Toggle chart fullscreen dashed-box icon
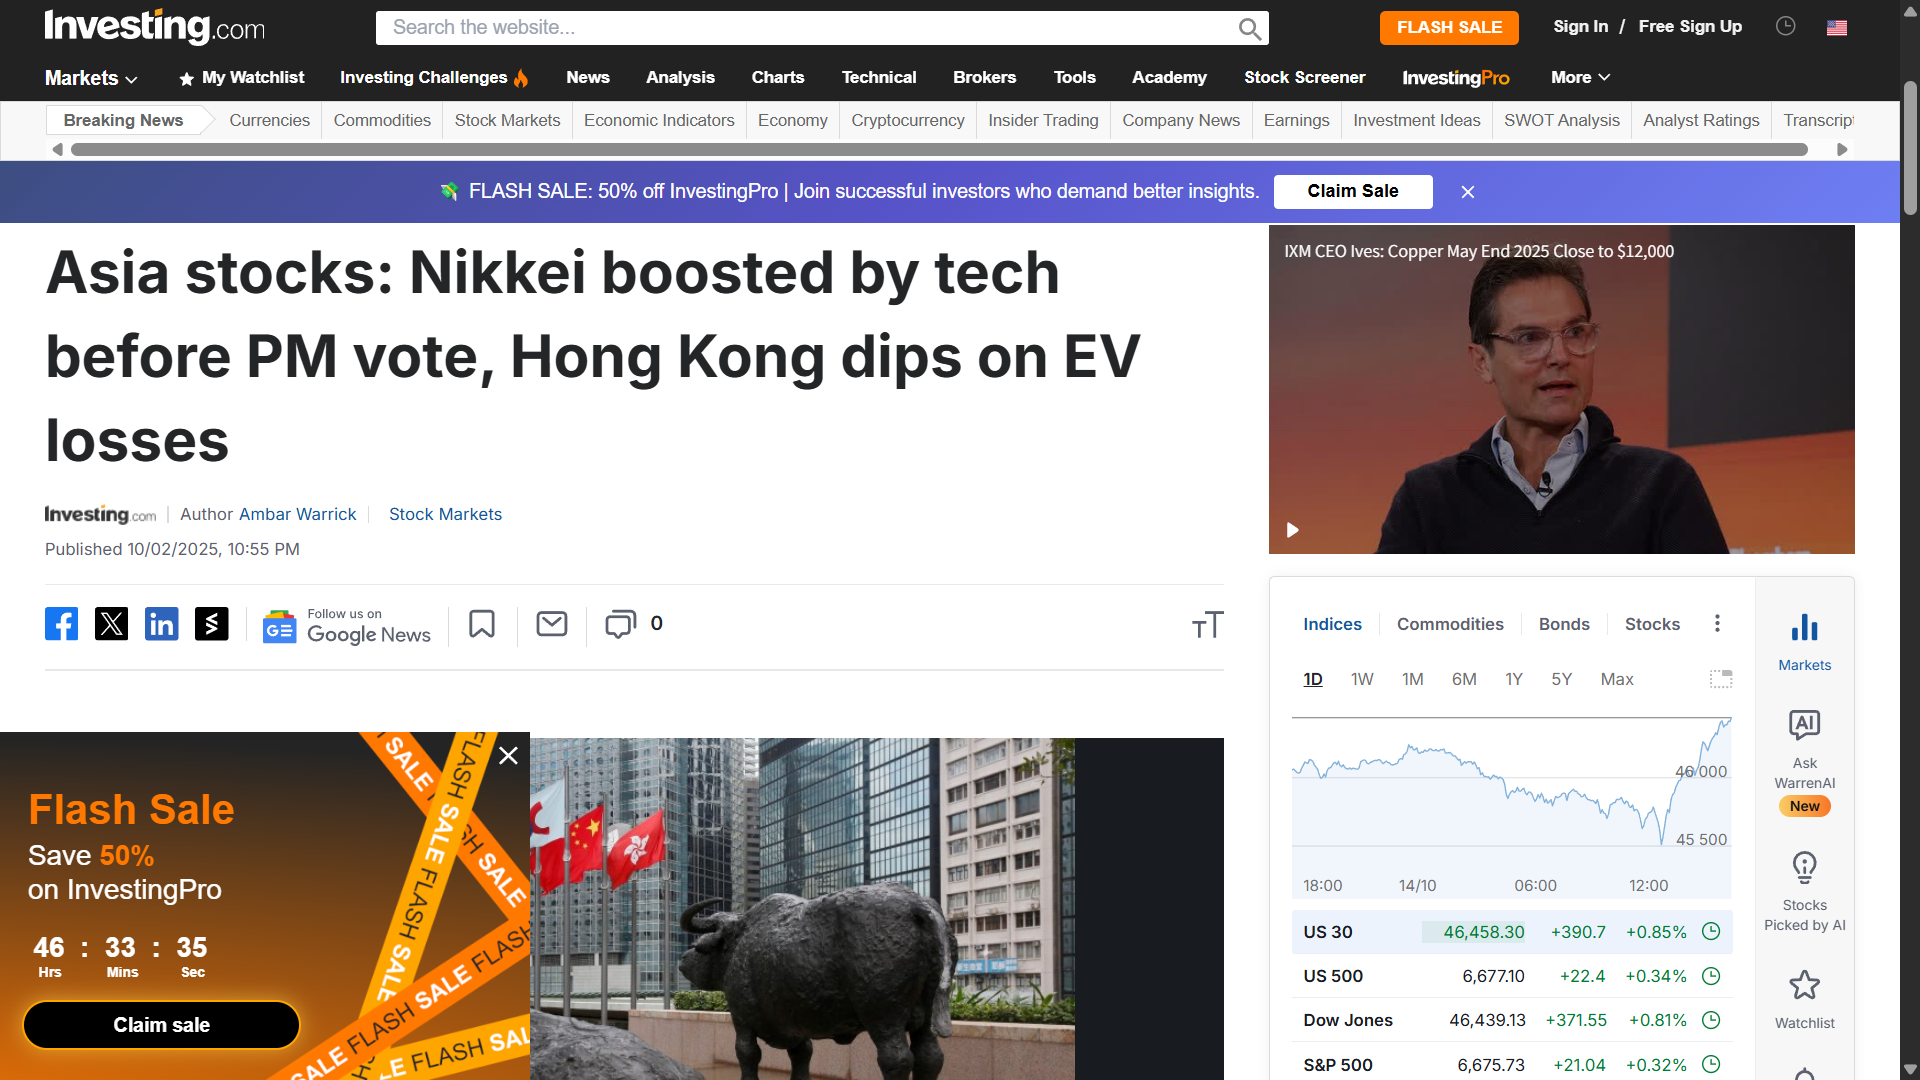 pyautogui.click(x=1720, y=679)
